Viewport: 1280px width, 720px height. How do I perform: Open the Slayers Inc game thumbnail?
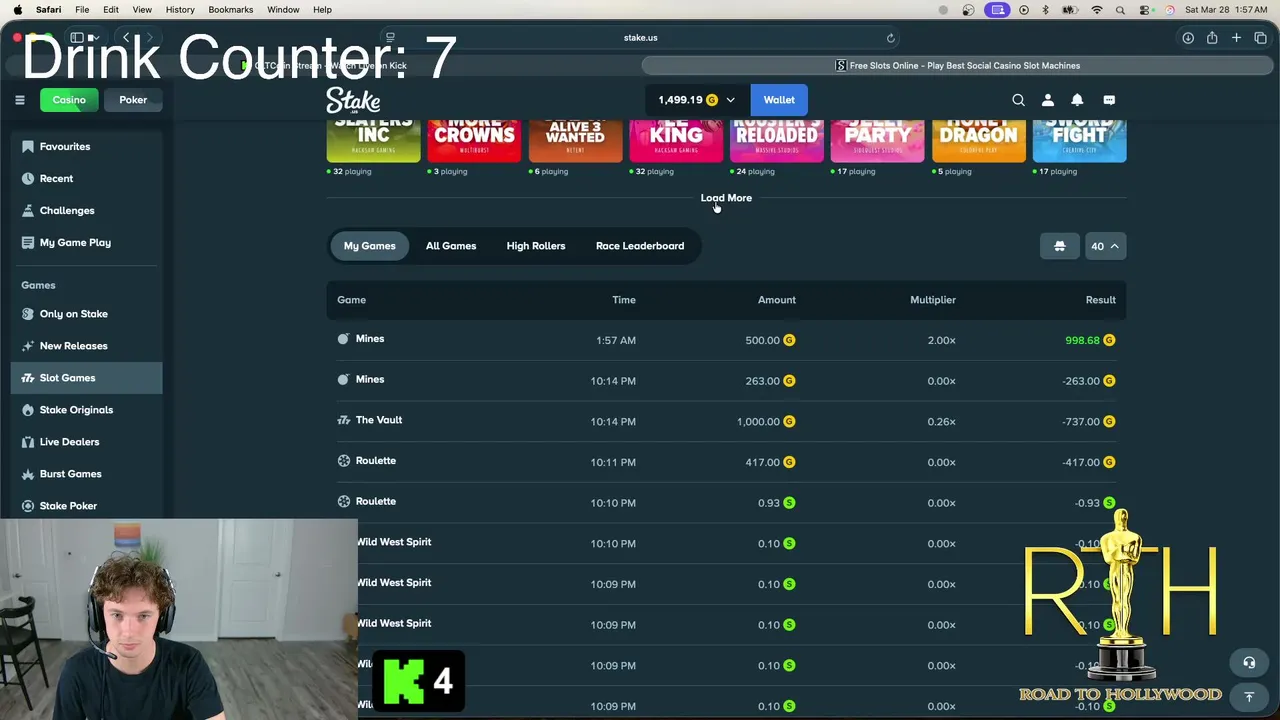click(373, 140)
